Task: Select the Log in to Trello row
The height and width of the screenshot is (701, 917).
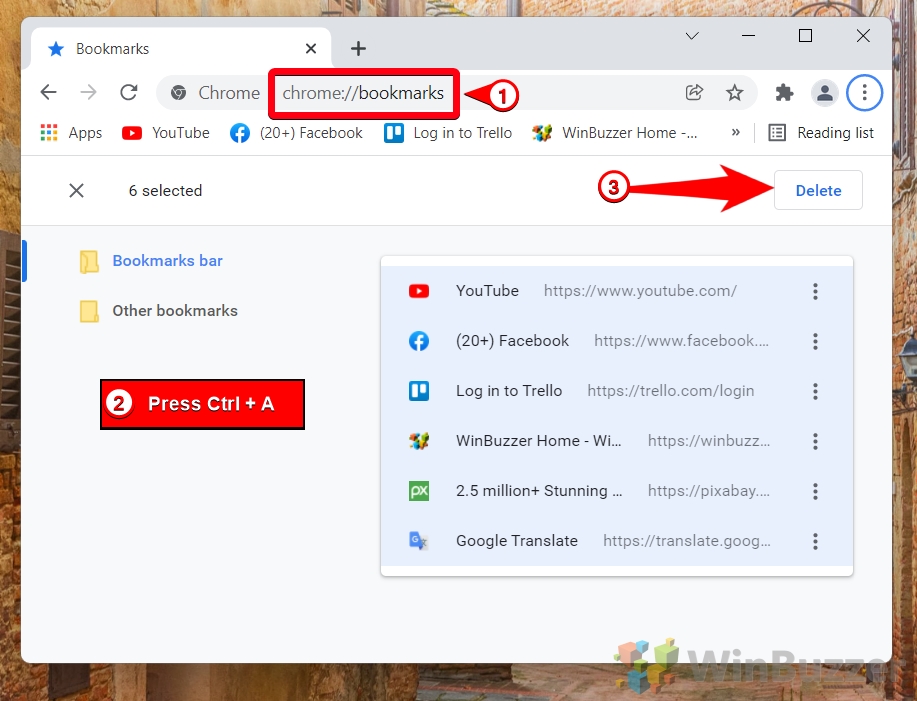Action: tap(617, 391)
